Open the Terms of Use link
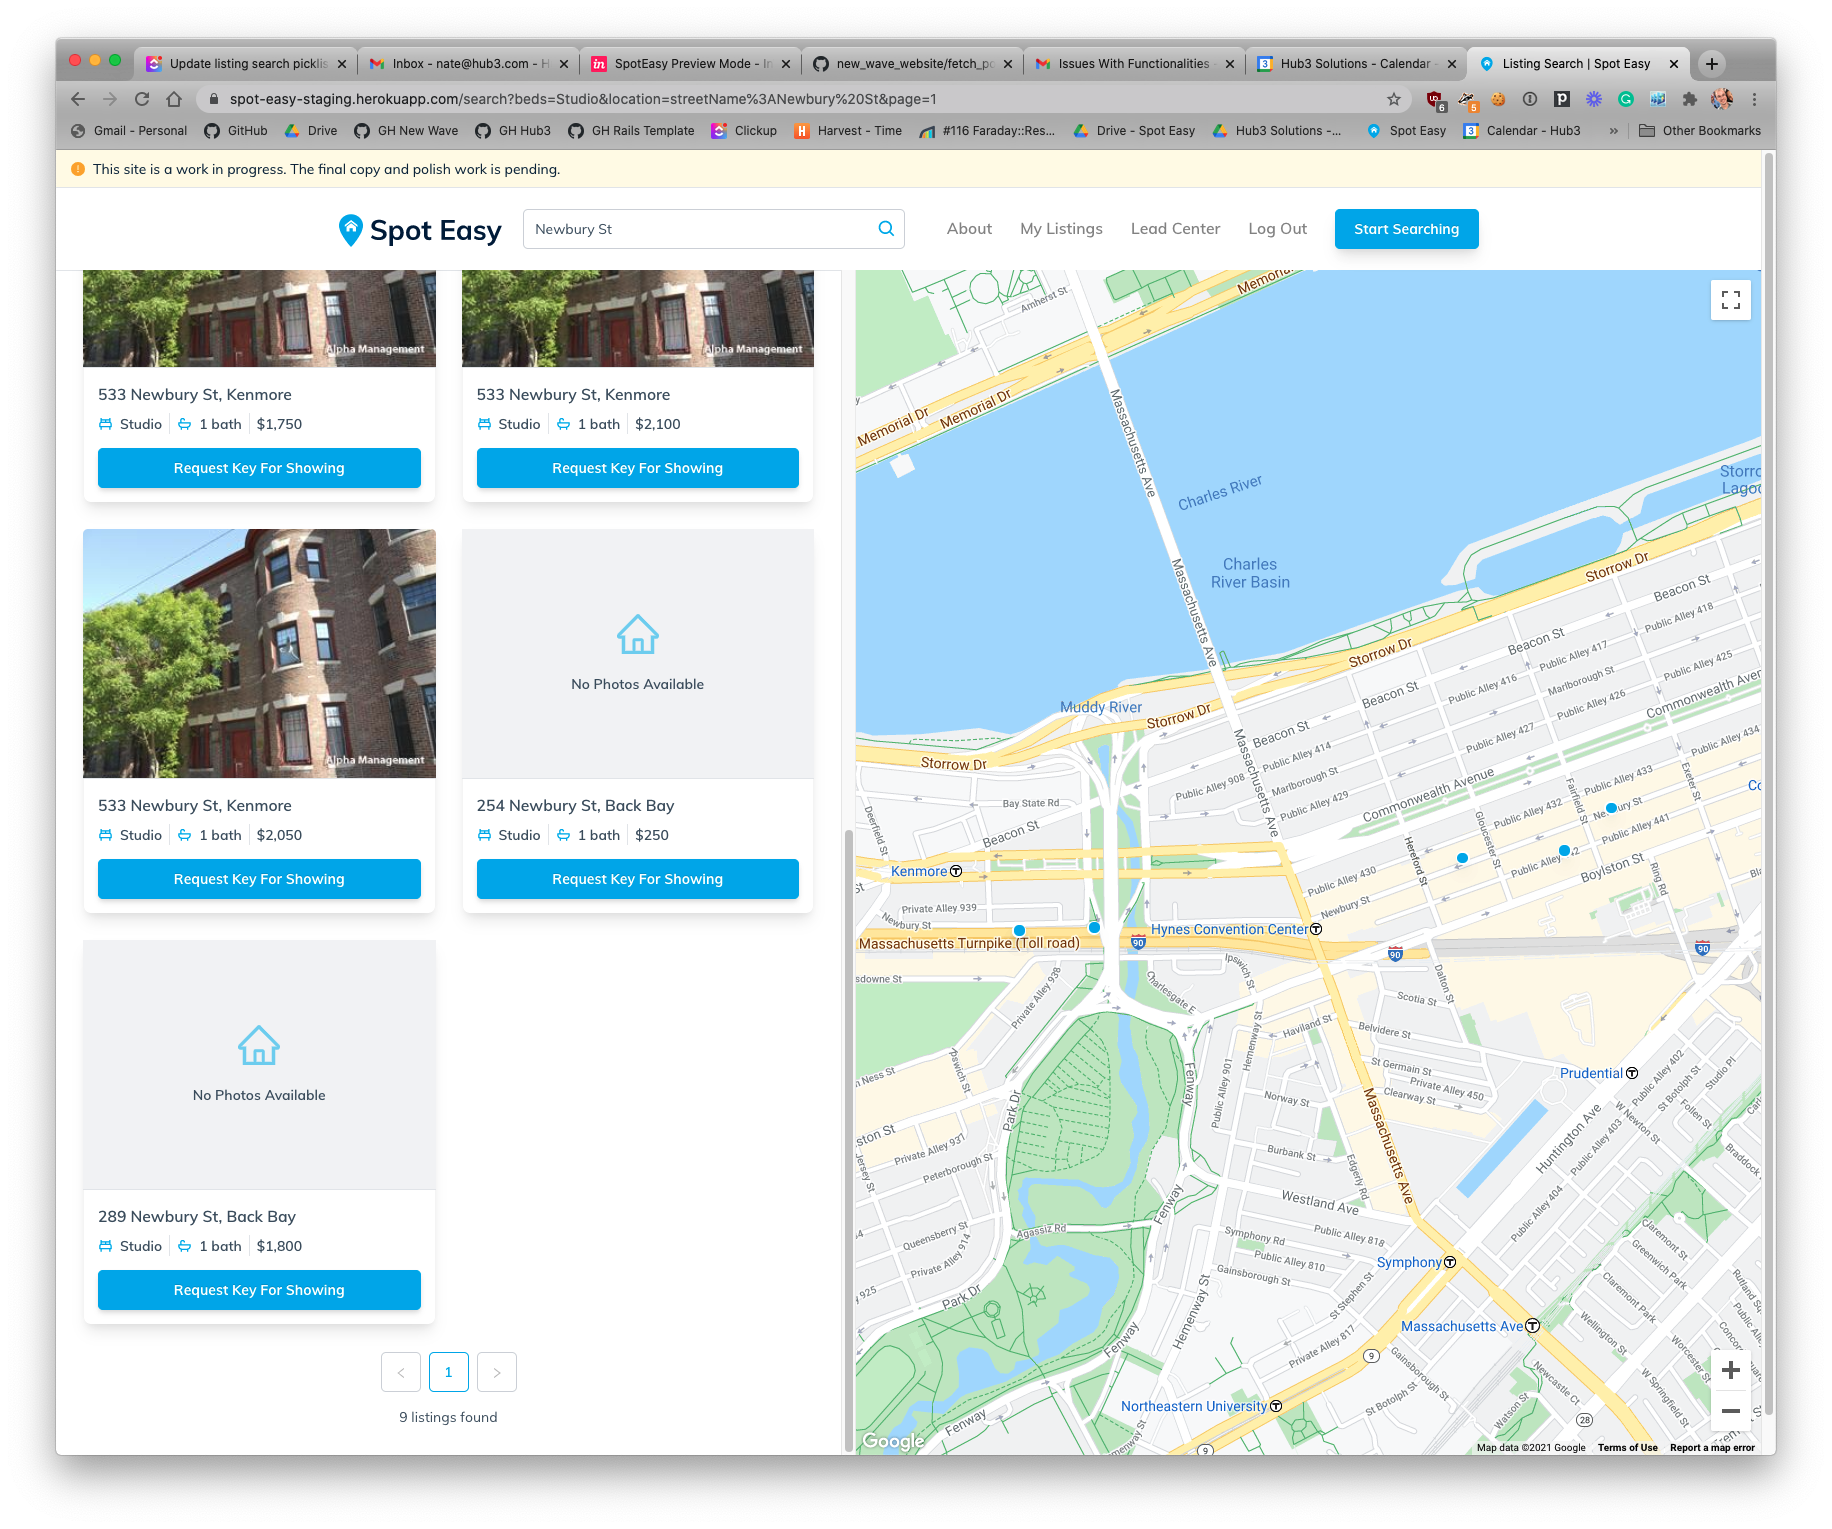The width and height of the screenshot is (1832, 1529). (x=1626, y=1447)
